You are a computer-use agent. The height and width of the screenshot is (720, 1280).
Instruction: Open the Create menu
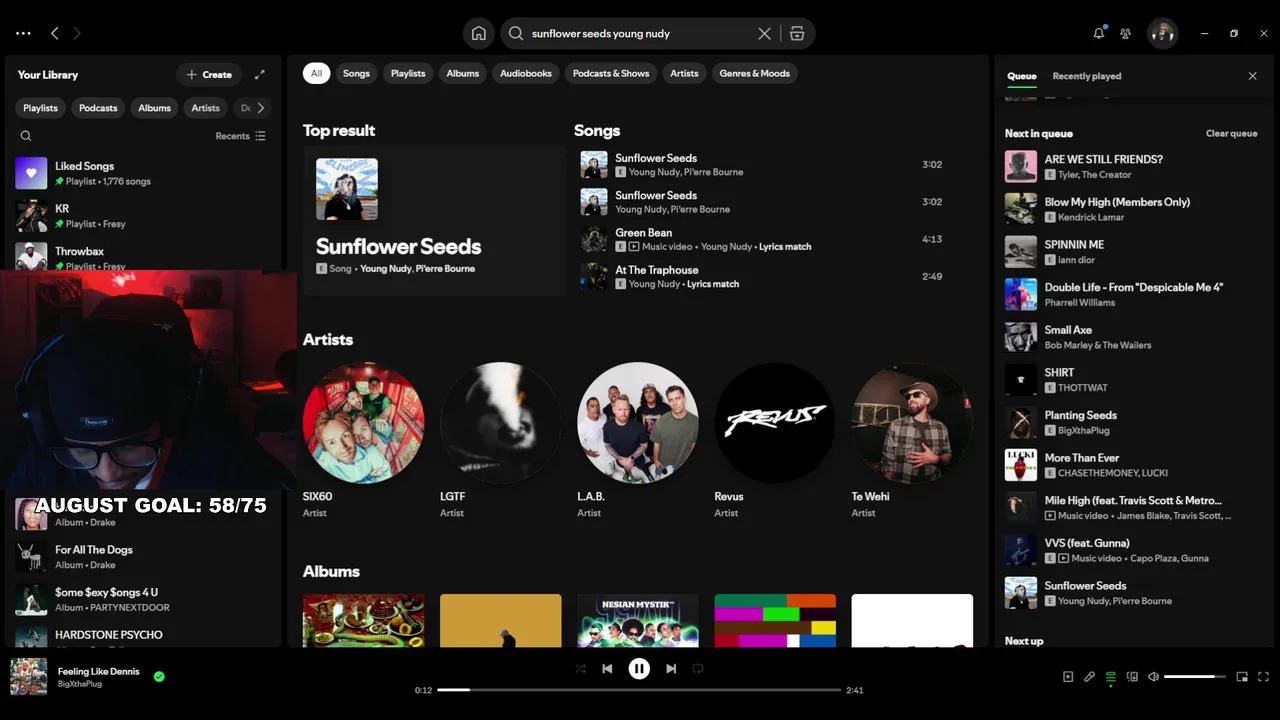pyautogui.click(x=209, y=74)
